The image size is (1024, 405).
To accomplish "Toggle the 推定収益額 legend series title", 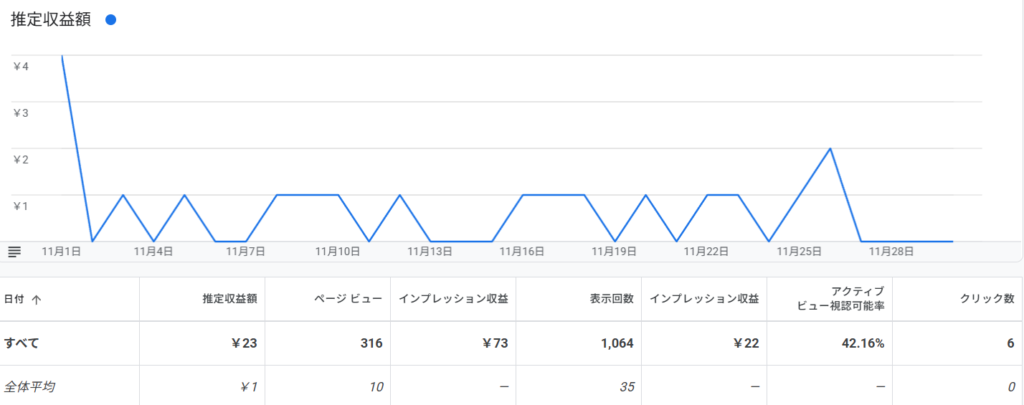I will (x=50, y=20).
